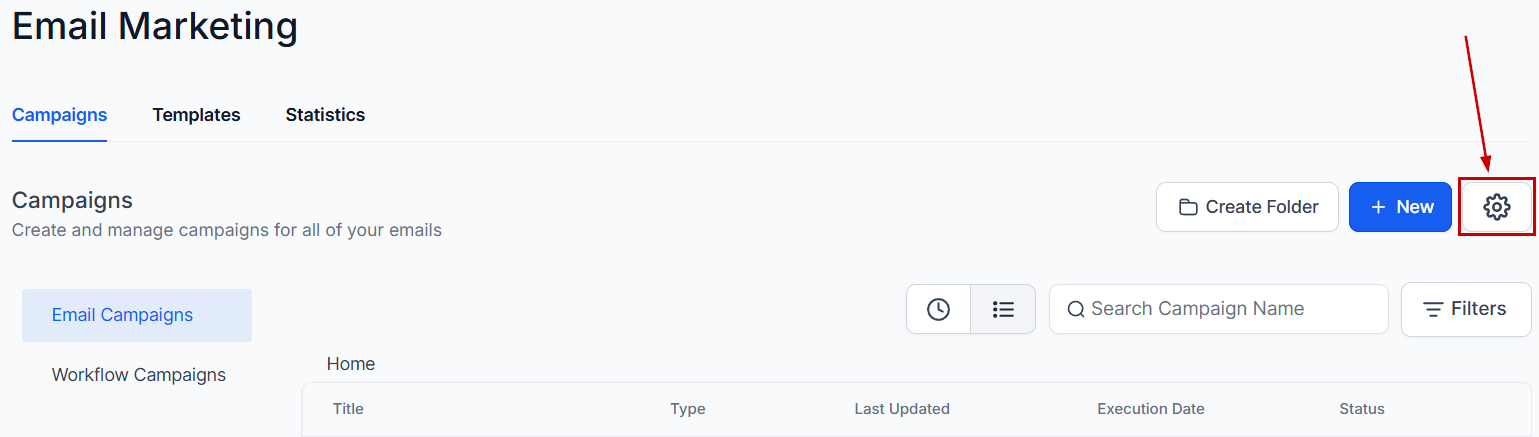1539x437 pixels.
Task: Sort by the Status column header
Action: click(x=1362, y=409)
